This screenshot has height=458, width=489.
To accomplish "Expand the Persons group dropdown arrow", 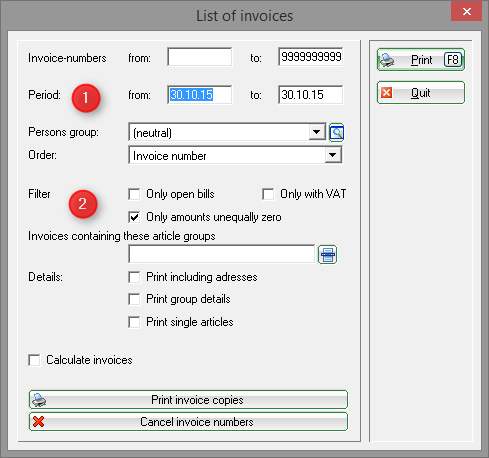I will (316, 132).
